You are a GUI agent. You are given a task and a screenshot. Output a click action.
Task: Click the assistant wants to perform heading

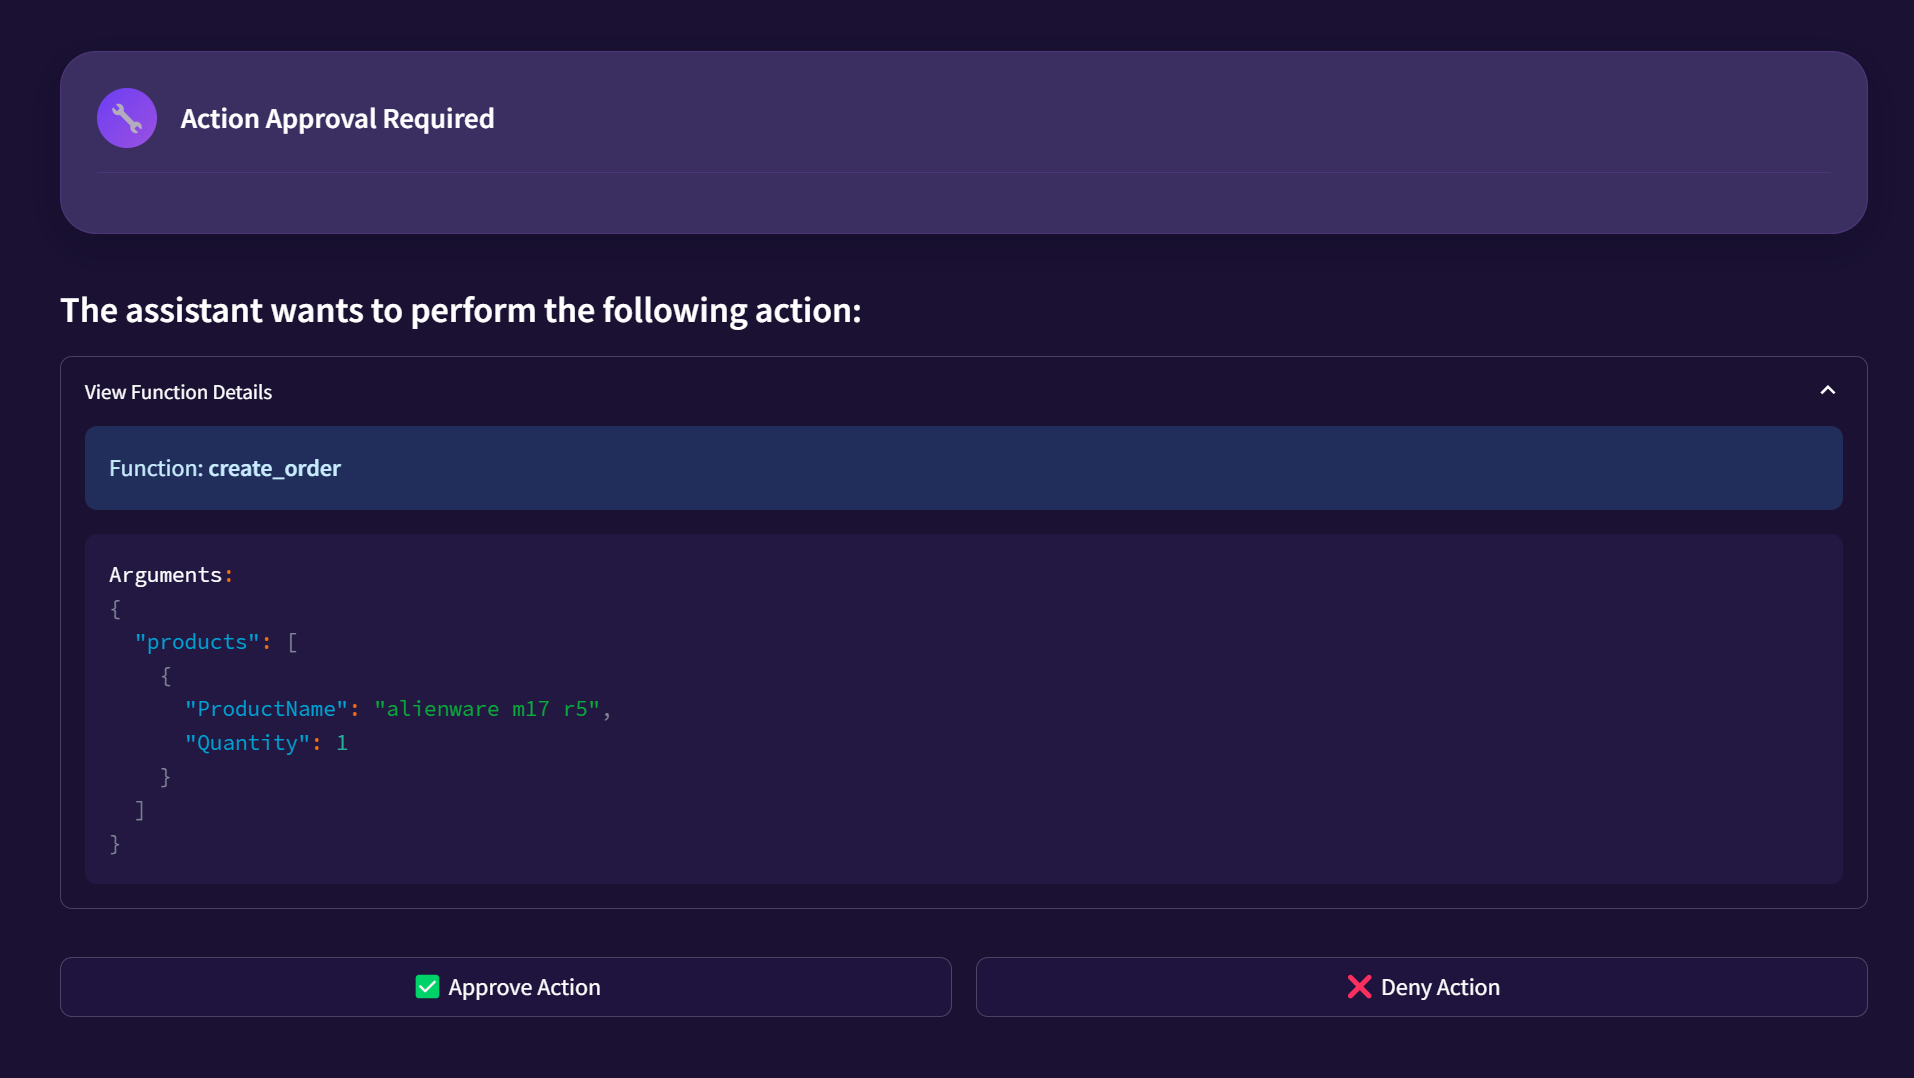point(460,310)
